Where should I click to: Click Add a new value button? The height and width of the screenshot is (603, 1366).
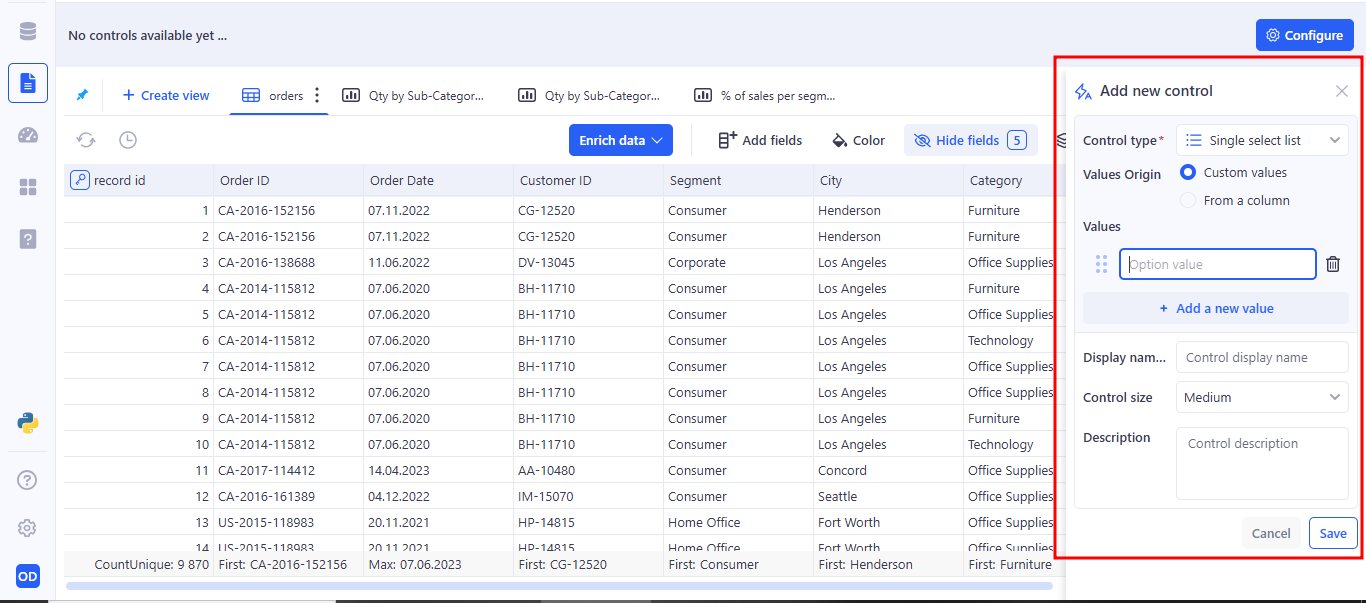(x=1215, y=308)
